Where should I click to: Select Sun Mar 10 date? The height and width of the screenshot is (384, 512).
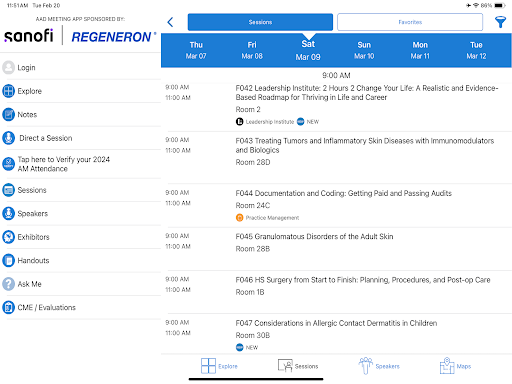pyautogui.click(x=364, y=50)
